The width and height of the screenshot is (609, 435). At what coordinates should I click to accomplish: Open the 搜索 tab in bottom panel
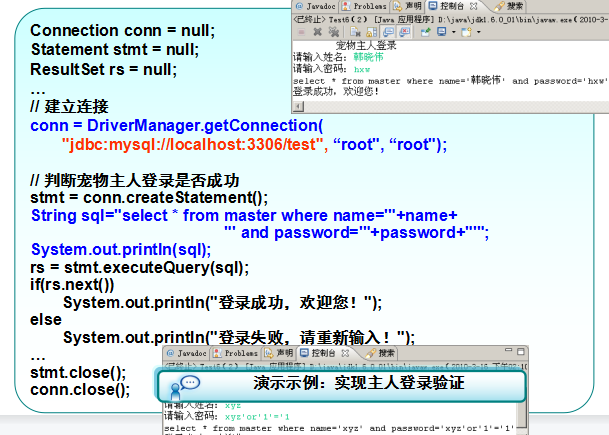tap(381, 353)
